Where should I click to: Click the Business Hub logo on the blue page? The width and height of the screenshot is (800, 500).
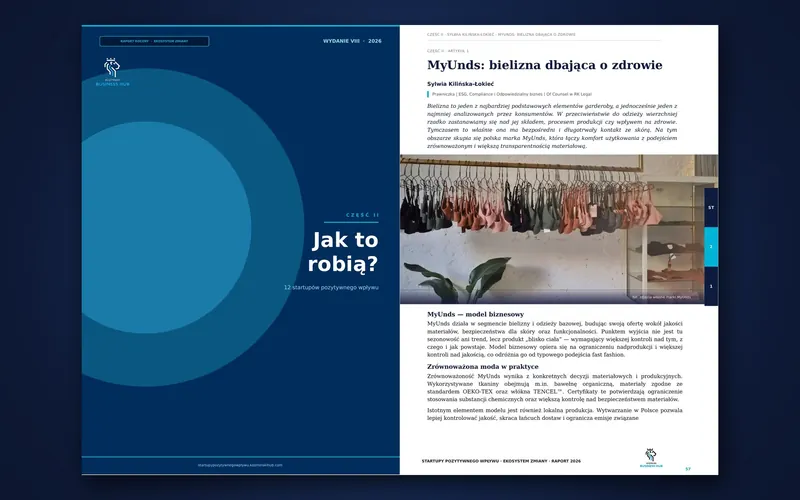point(112,72)
